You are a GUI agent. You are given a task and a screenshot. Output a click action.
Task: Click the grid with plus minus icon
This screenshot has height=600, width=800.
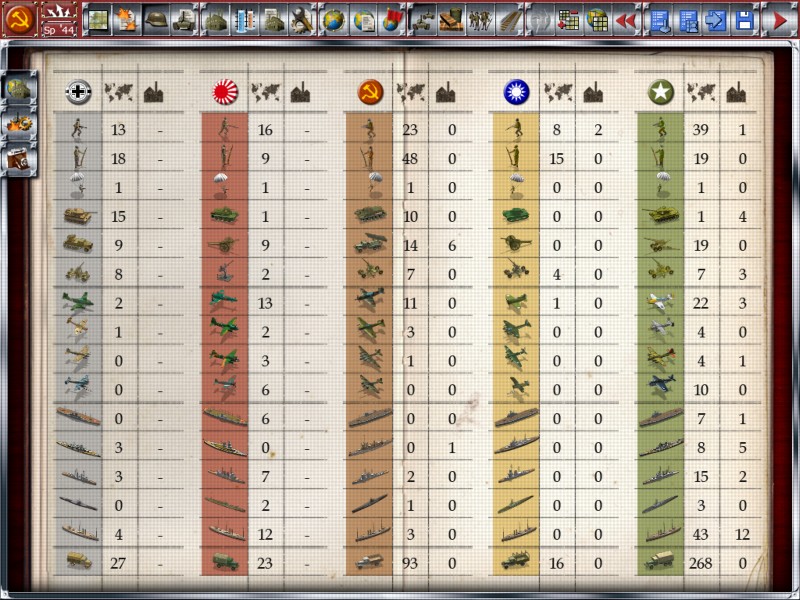point(569,20)
